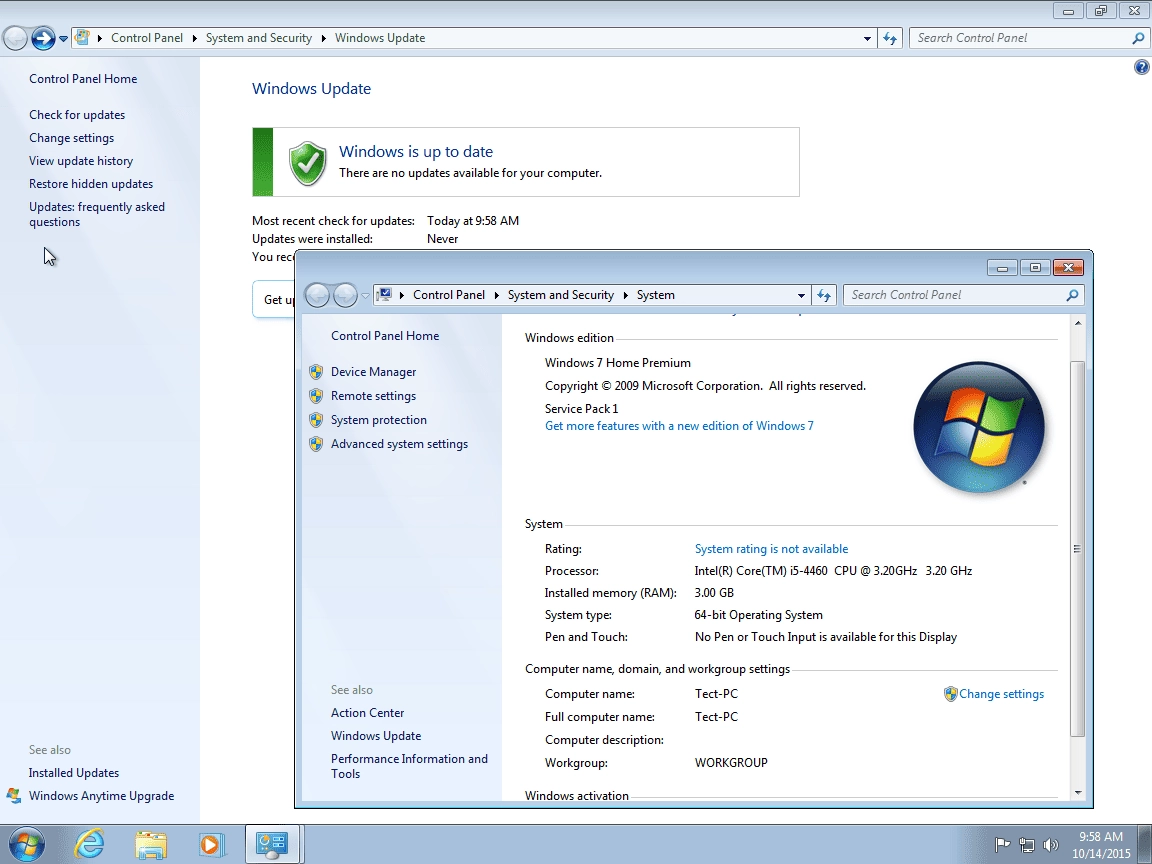Open Windows Explorer folder icon on taskbar

point(151,845)
